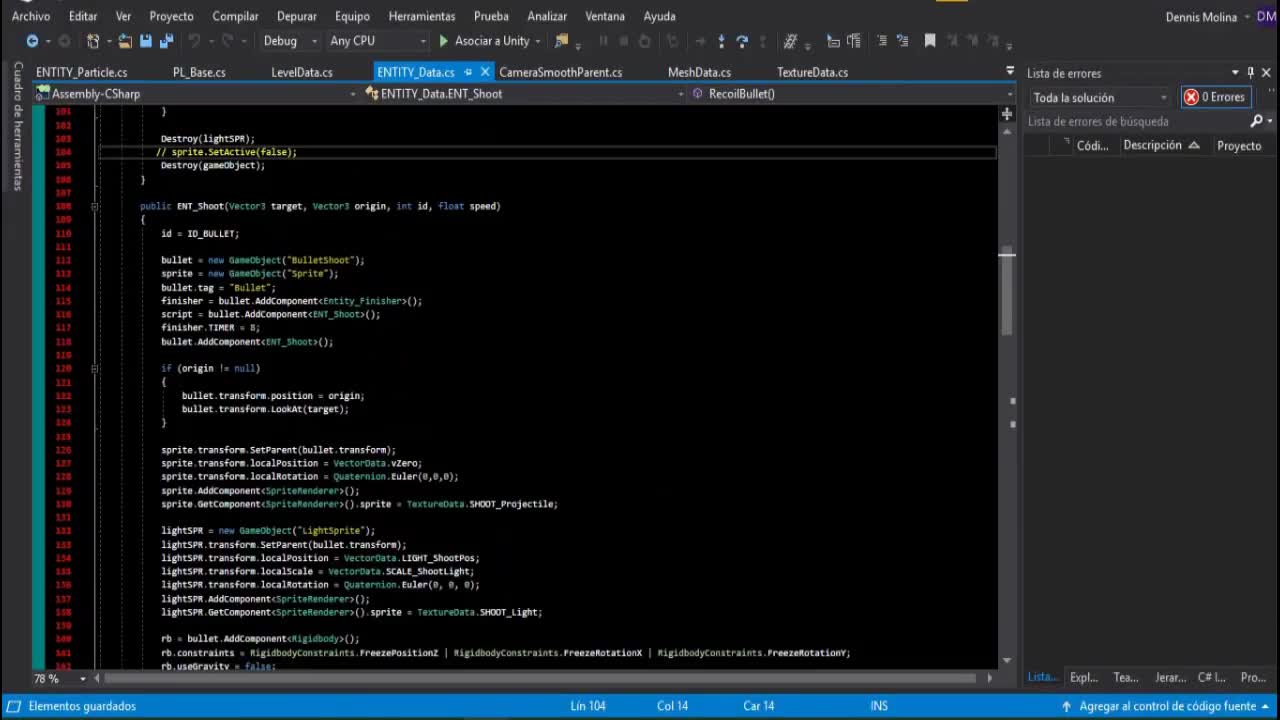This screenshot has width=1280, height=720.
Task: Open the 78% zoom level control
Action: (45, 678)
